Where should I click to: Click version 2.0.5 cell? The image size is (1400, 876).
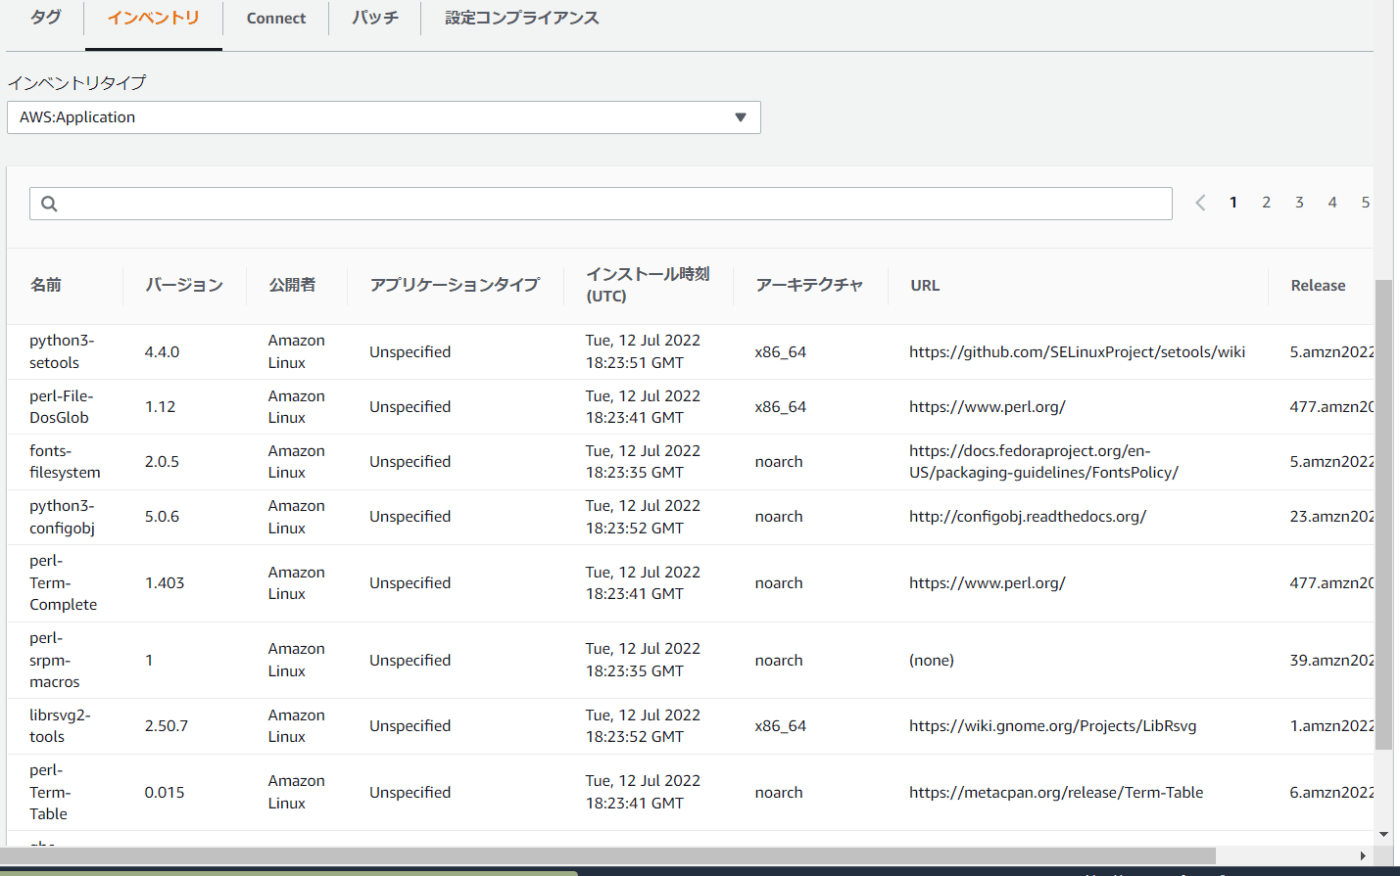162,462
